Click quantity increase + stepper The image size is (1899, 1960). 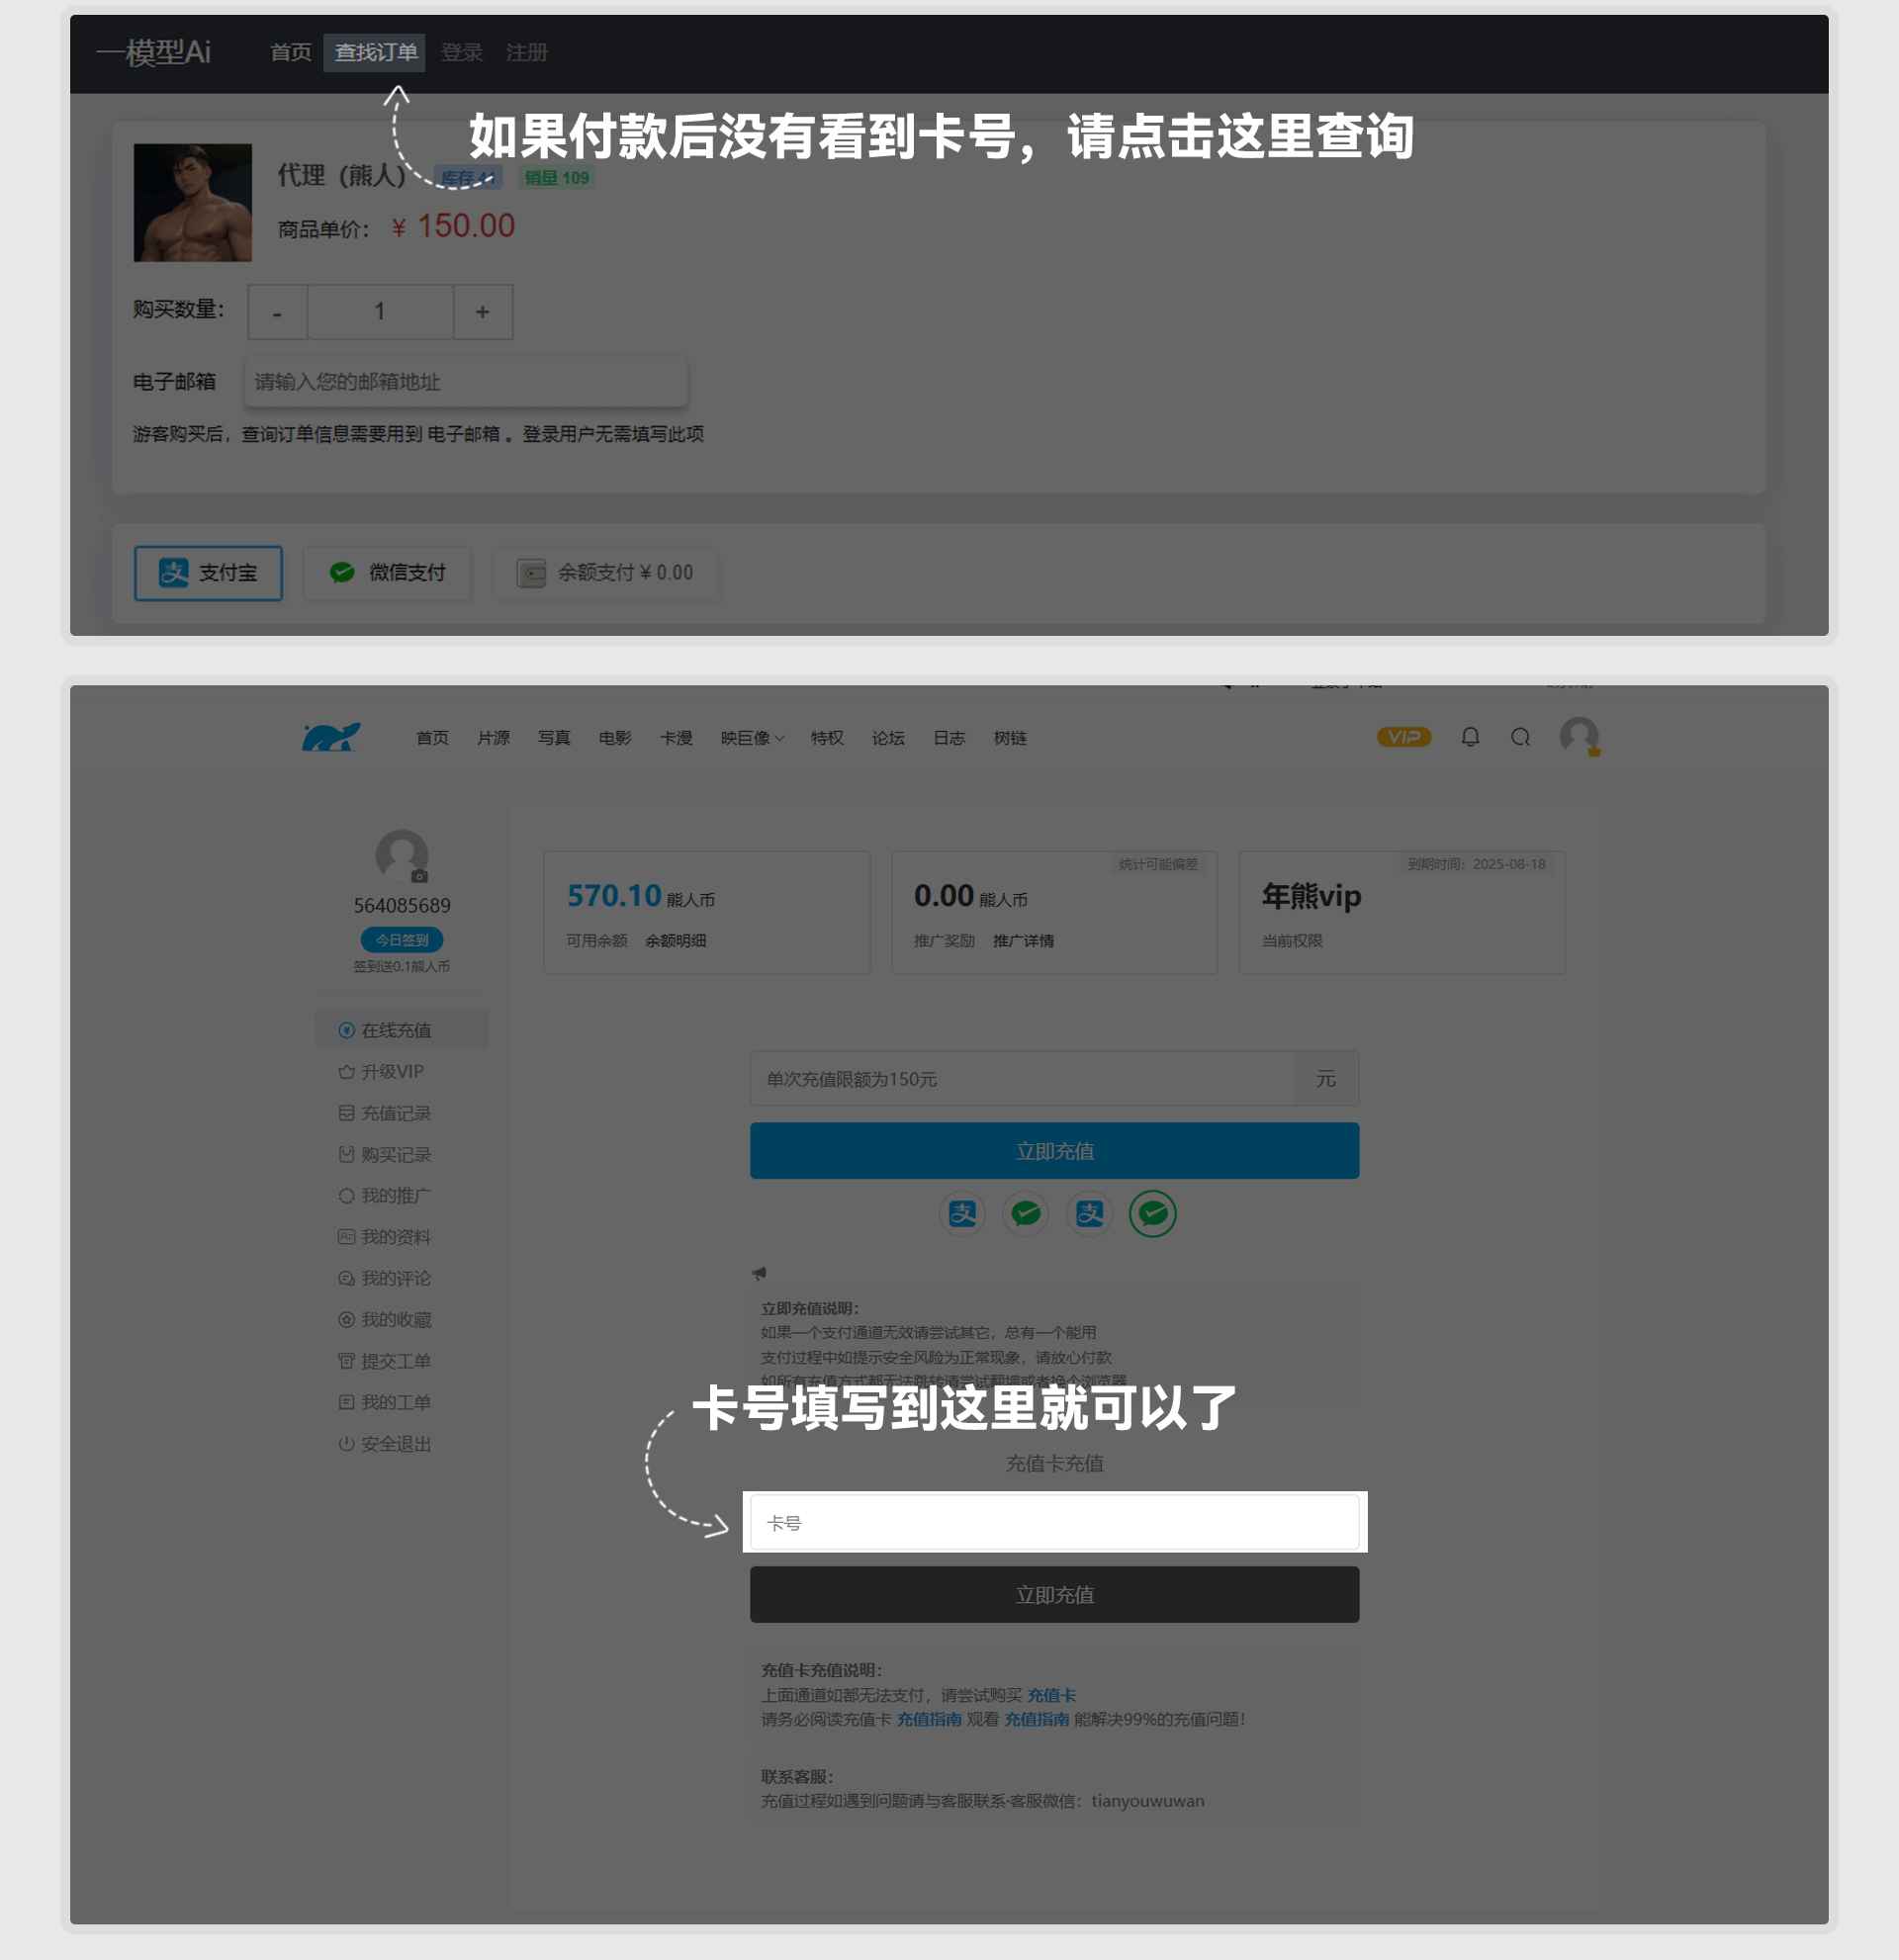pos(482,312)
